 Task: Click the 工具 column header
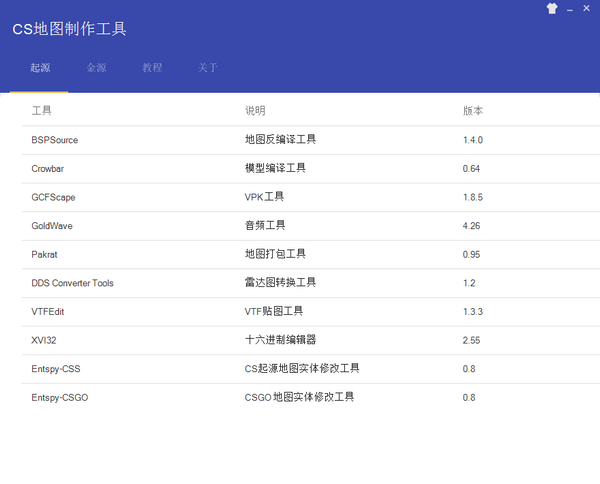click(x=41, y=111)
